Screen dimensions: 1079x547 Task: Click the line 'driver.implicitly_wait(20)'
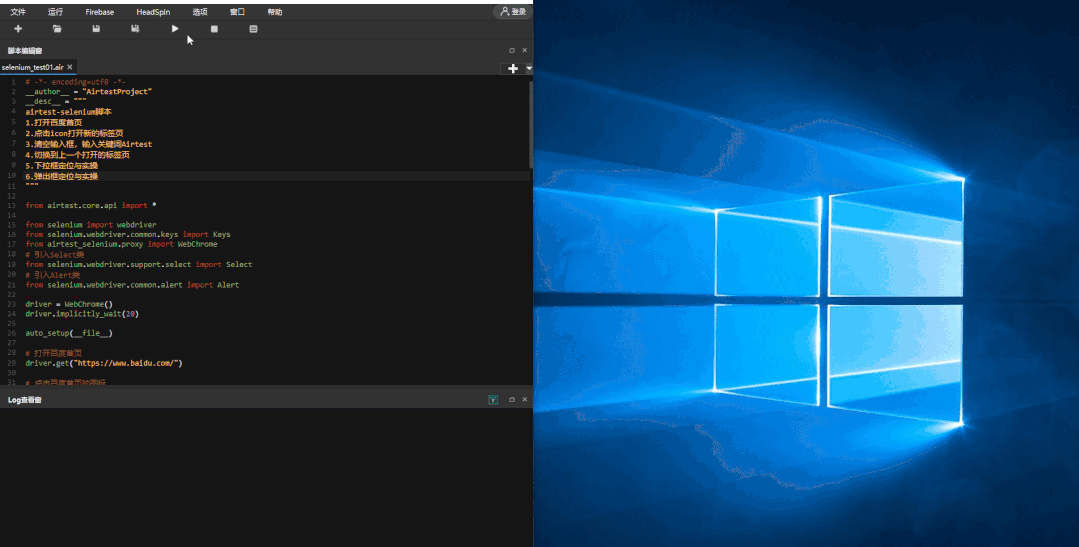point(82,314)
